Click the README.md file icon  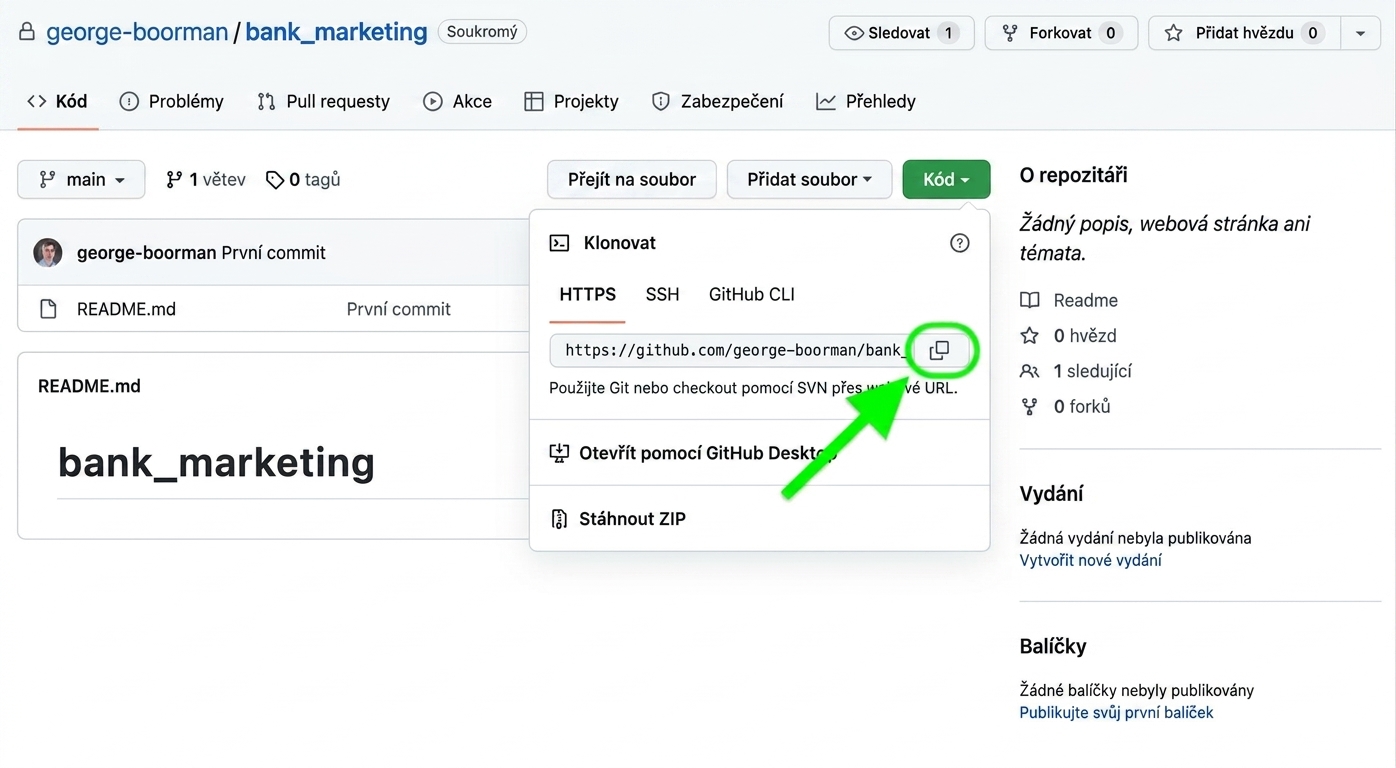48,309
